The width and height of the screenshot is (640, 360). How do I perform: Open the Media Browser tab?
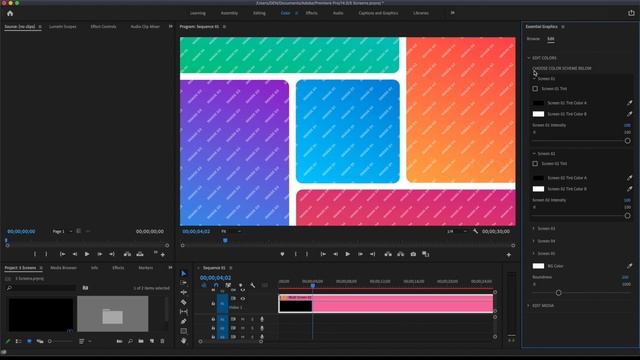click(x=63, y=268)
